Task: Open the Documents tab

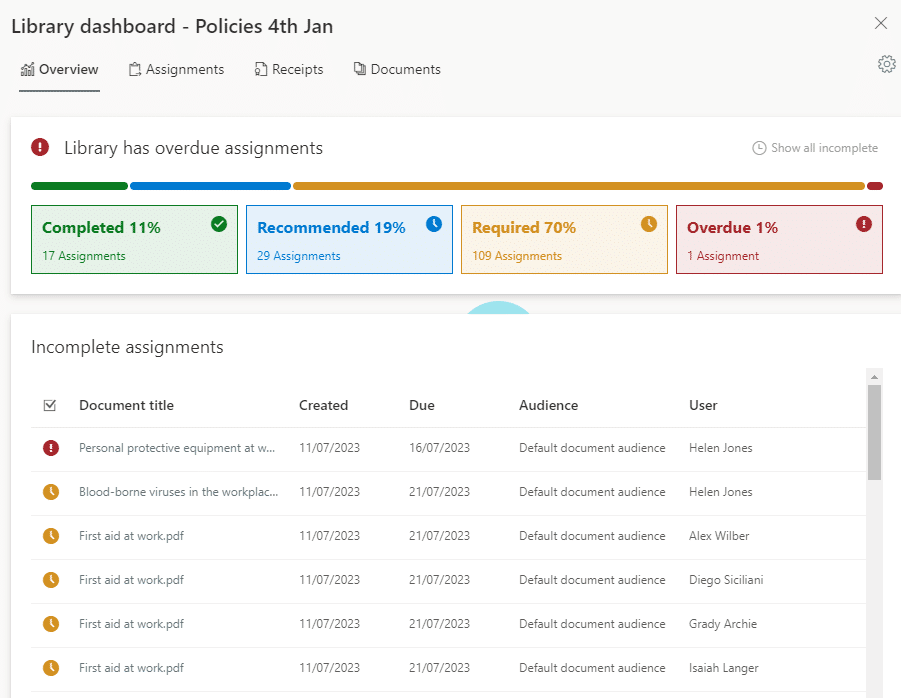Action: [396, 69]
